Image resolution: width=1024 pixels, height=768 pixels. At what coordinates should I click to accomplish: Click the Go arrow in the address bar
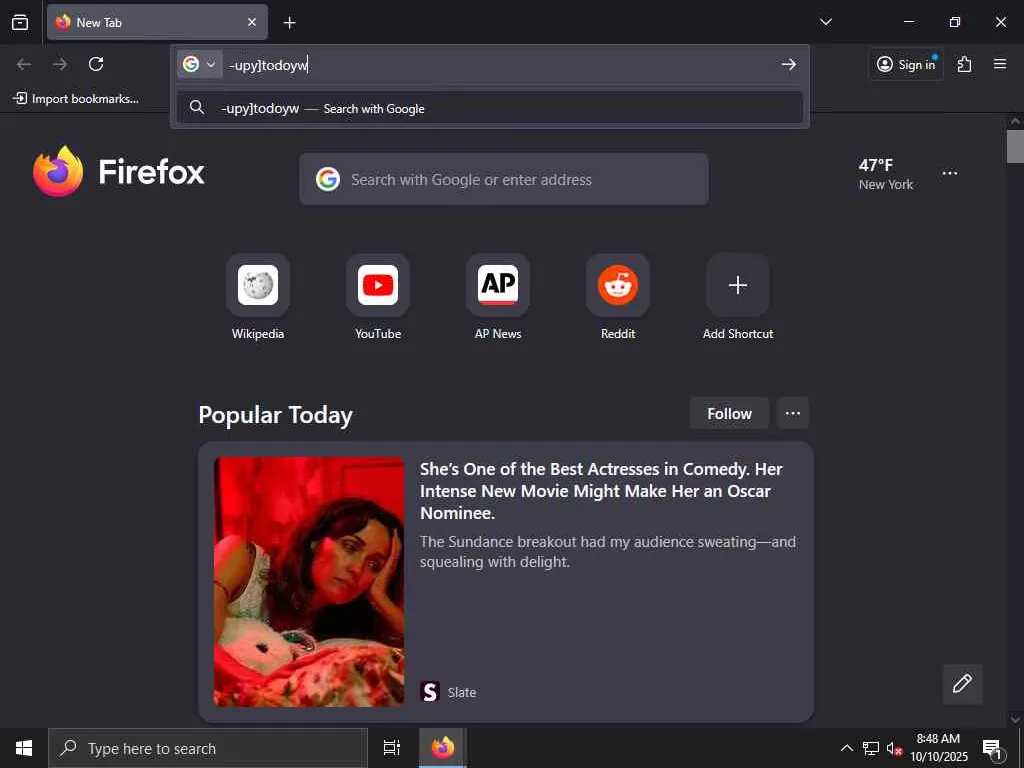[x=789, y=64]
